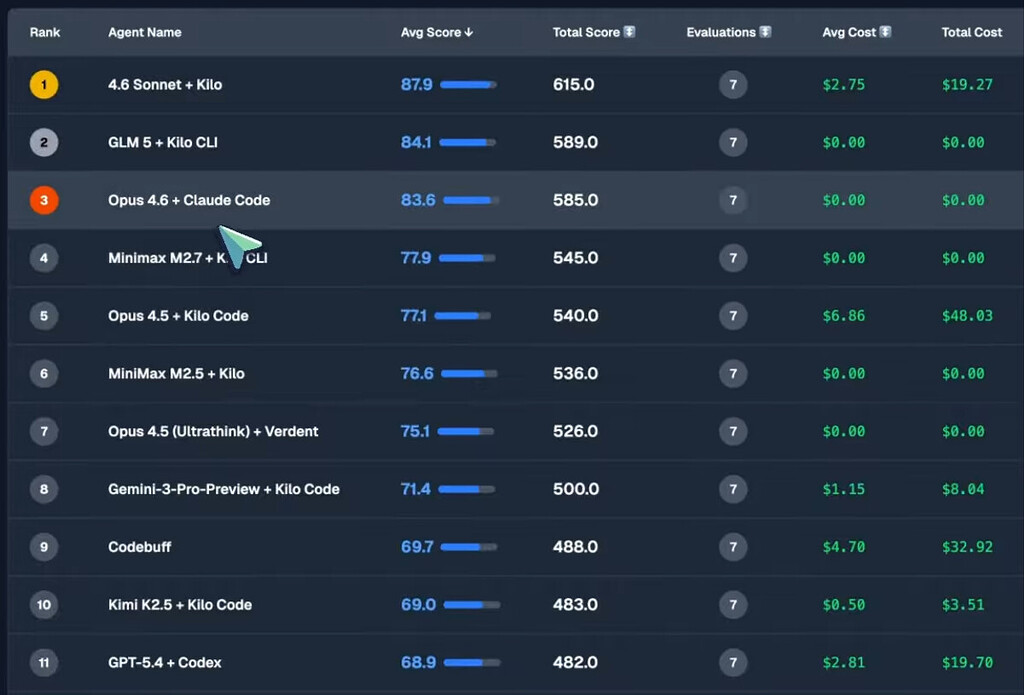Open the 4.6 Sonnet + Kilo entry
This screenshot has width=1024, height=695.
165,84
